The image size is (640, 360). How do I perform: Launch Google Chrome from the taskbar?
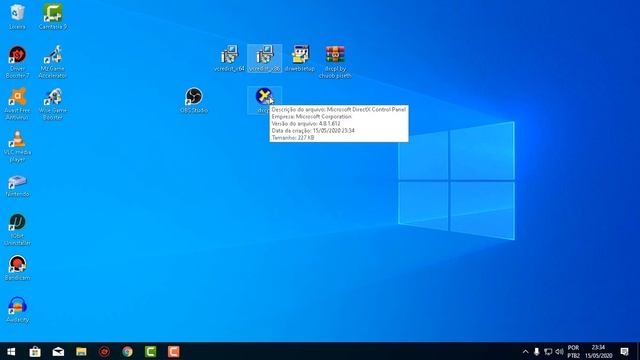pyautogui.click(x=127, y=351)
